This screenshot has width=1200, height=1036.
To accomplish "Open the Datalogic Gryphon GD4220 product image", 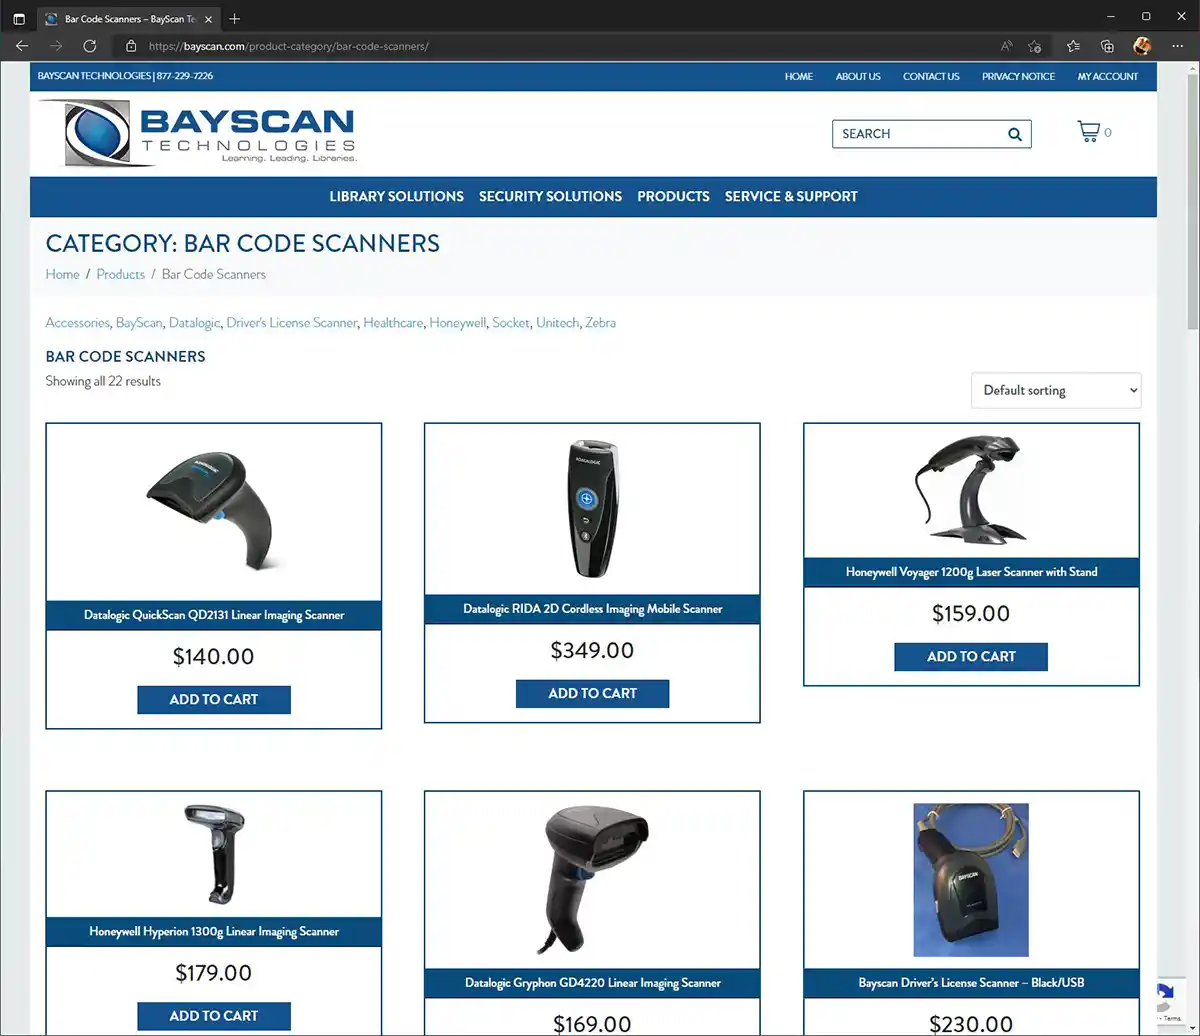I will [x=593, y=881].
